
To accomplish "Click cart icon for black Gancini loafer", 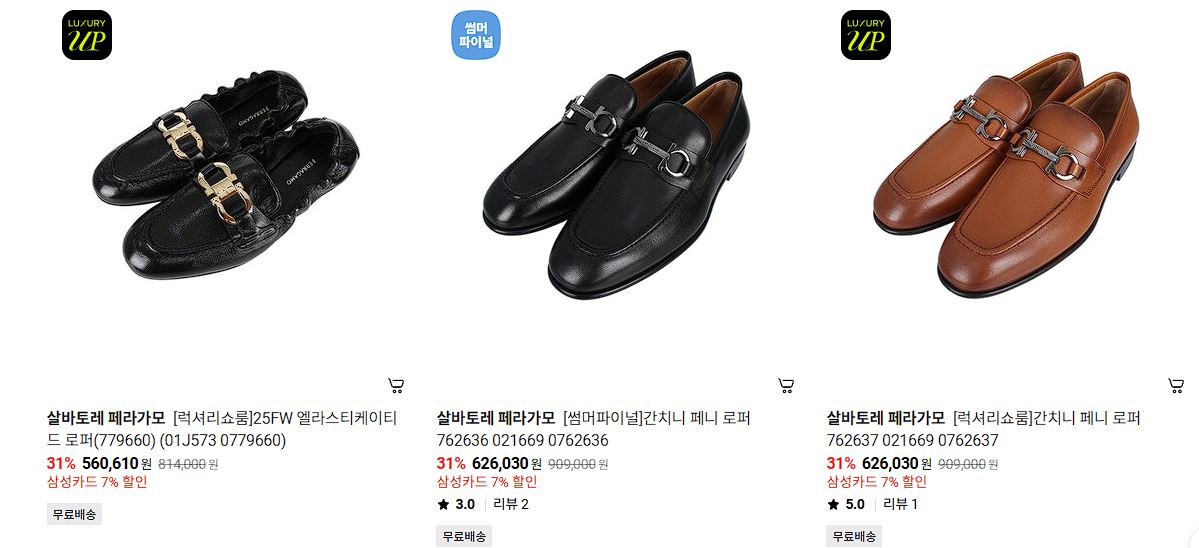I will (786, 385).
